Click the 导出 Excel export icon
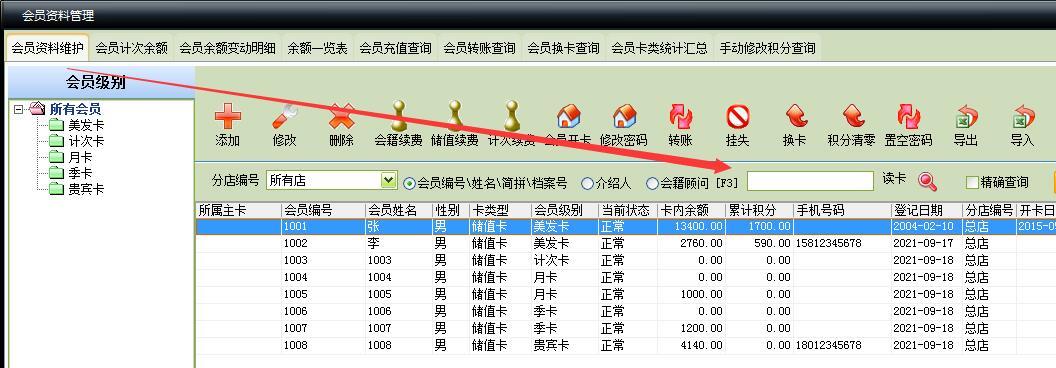 [965, 117]
